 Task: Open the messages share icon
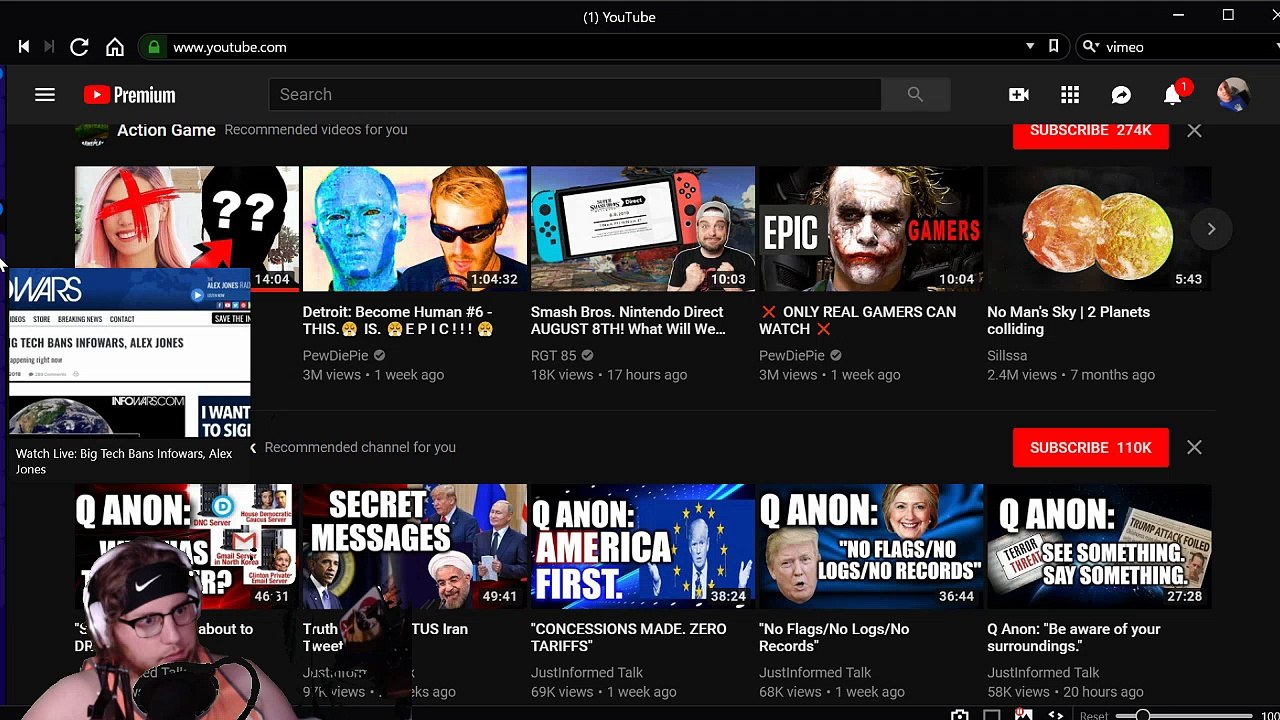pos(1121,95)
